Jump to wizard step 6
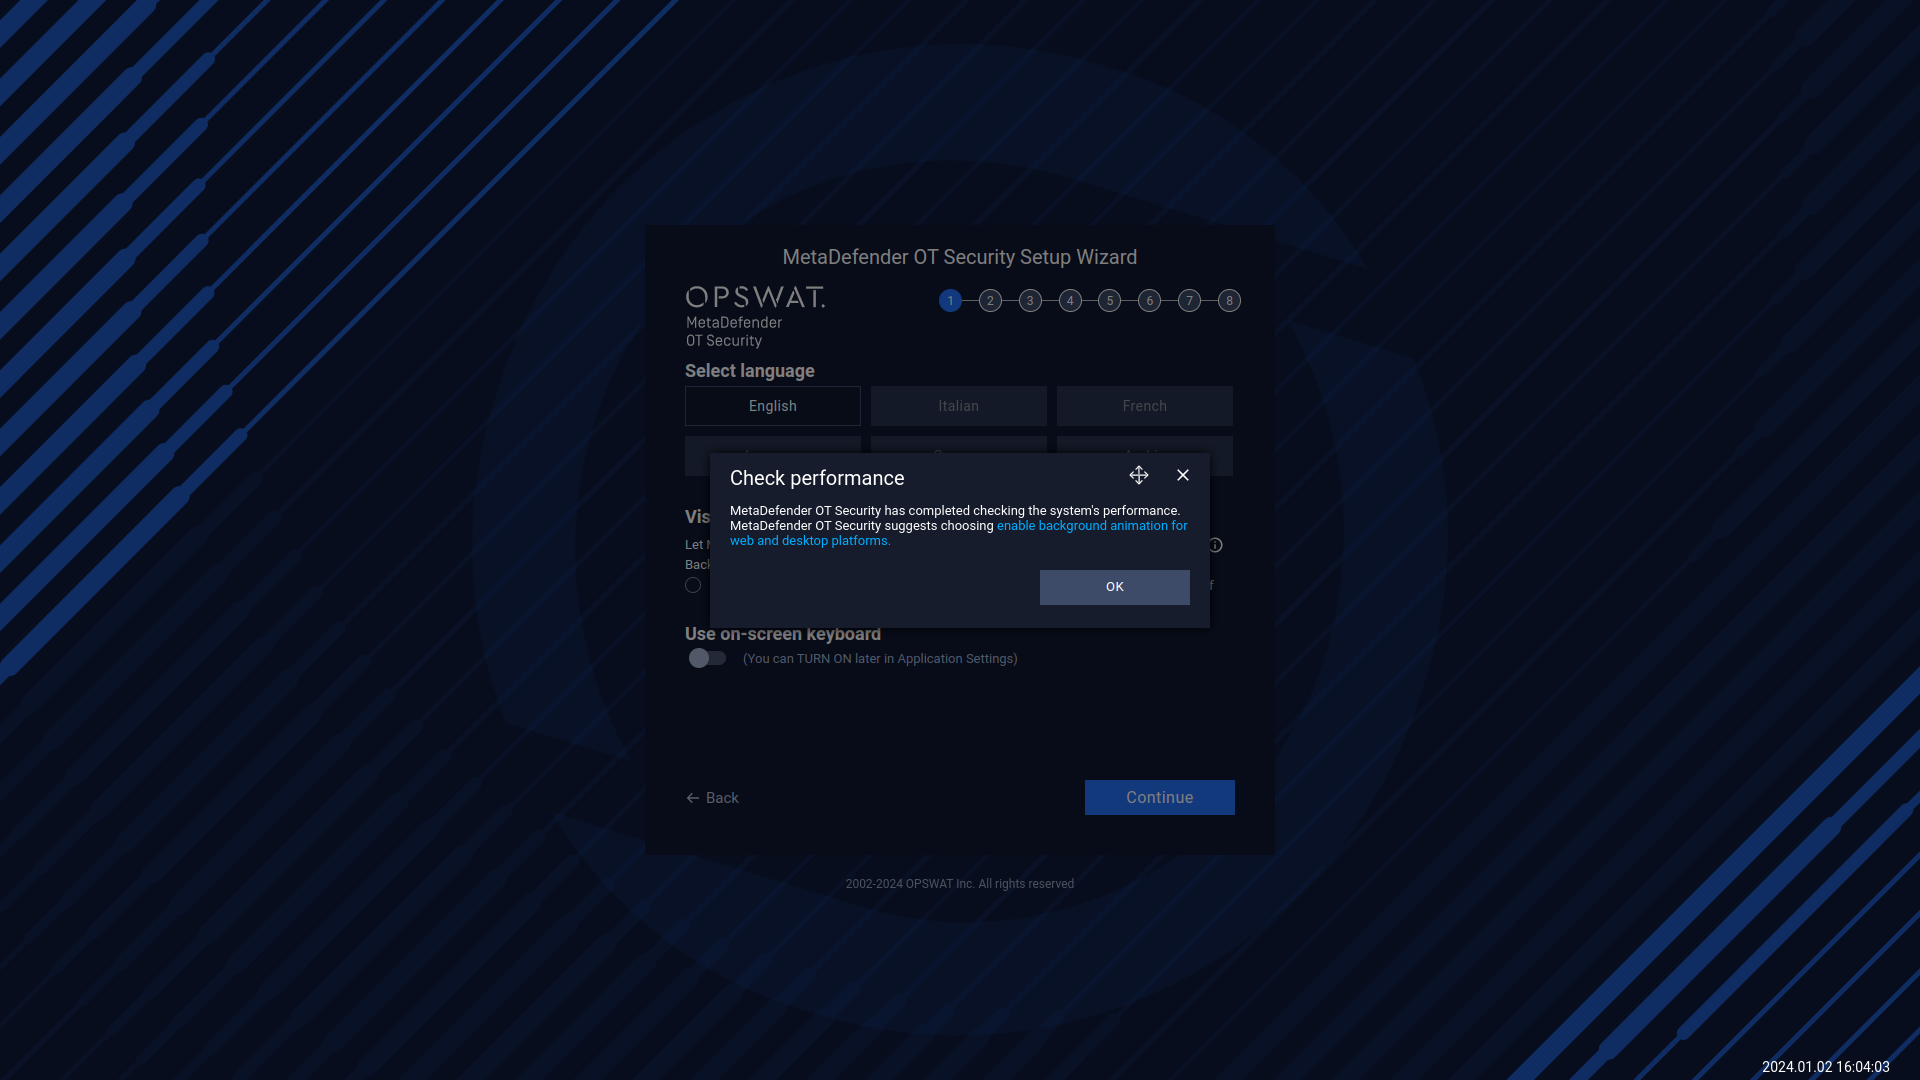Viewport: 1920px width, 1080px height. (x=1149, y=301)
